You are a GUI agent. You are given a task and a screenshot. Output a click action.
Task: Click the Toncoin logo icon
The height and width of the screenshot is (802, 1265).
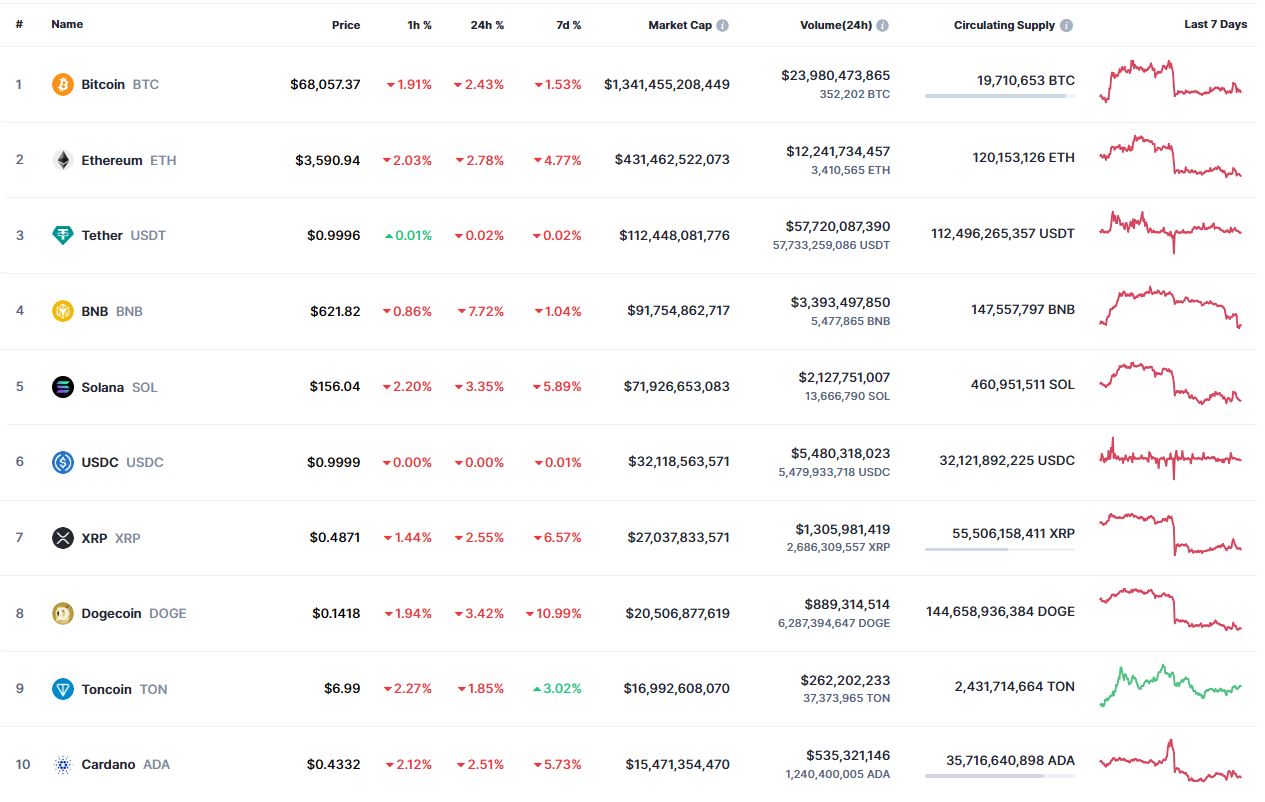63,689
